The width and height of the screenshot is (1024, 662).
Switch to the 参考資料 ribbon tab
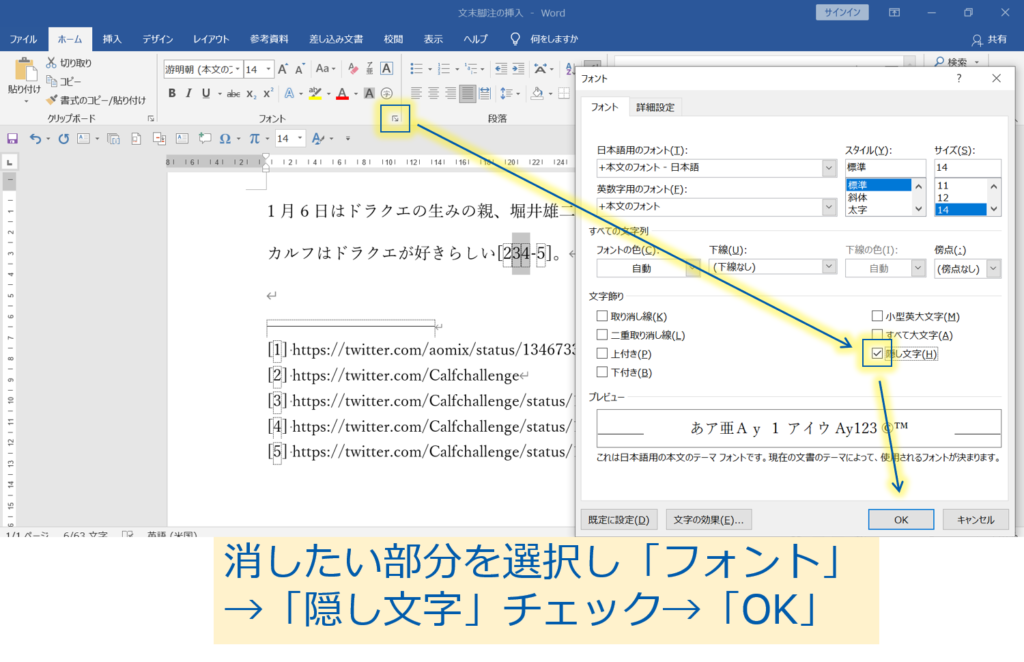pos(269,39)
